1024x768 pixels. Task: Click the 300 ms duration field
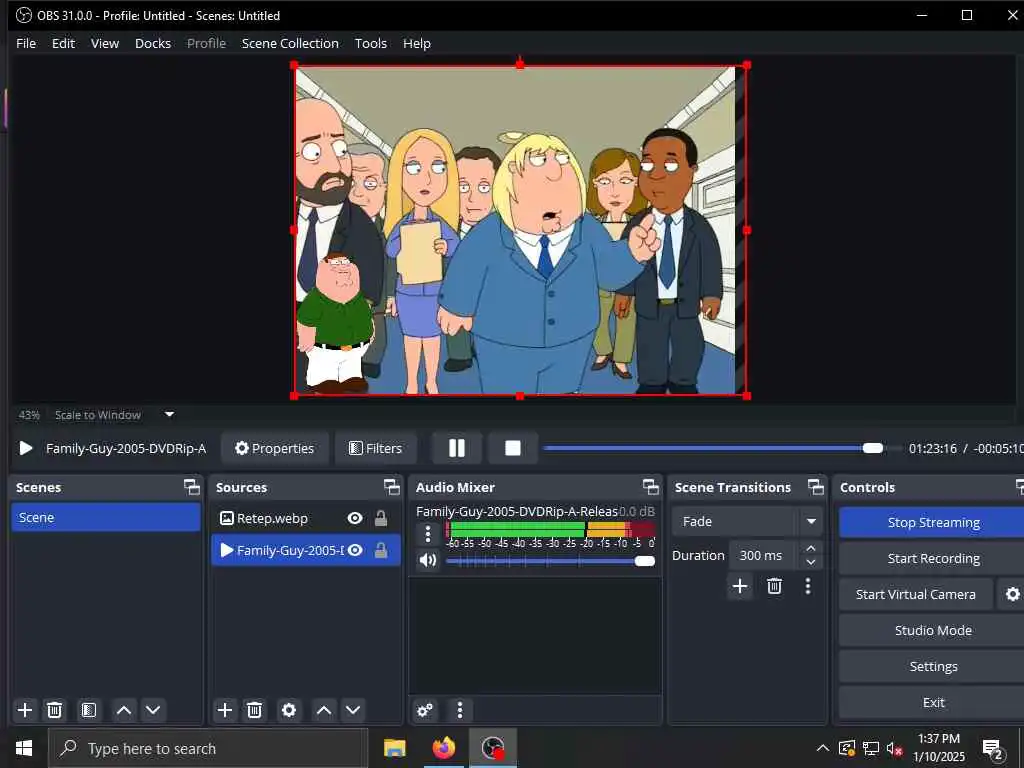point(764,555)
